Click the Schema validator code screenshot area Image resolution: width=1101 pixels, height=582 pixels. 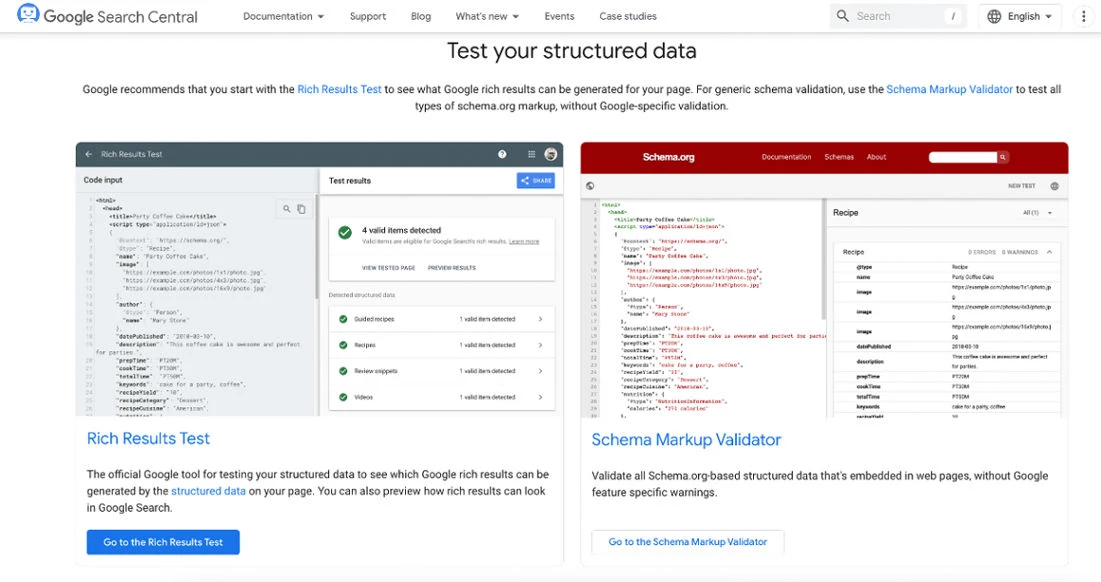[702, 308]
